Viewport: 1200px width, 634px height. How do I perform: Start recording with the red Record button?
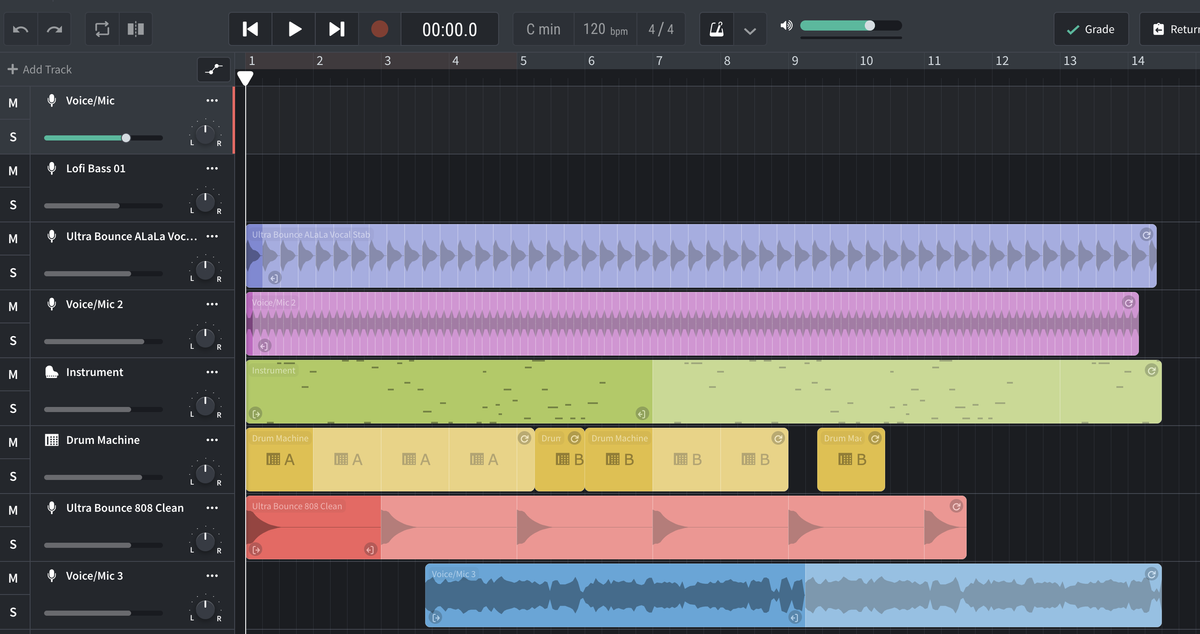tap(380, 29)
